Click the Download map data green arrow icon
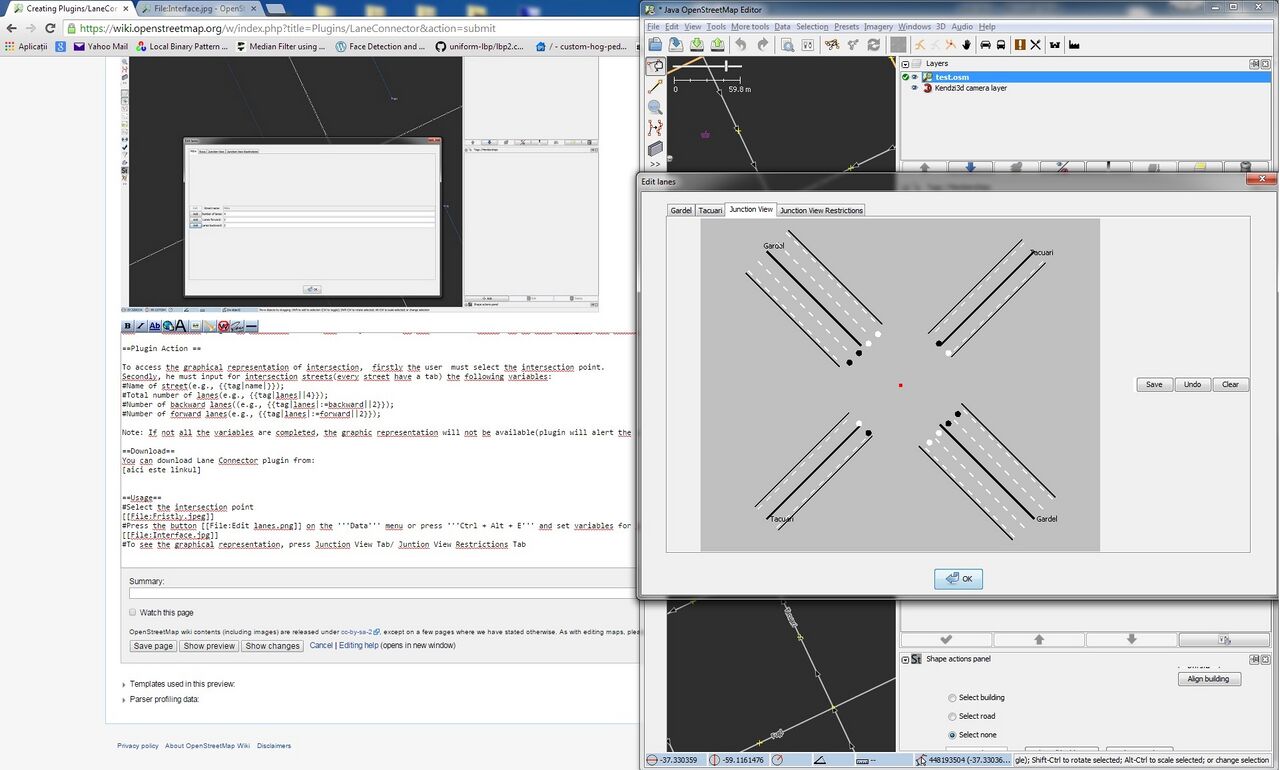 tap(697, 44)
